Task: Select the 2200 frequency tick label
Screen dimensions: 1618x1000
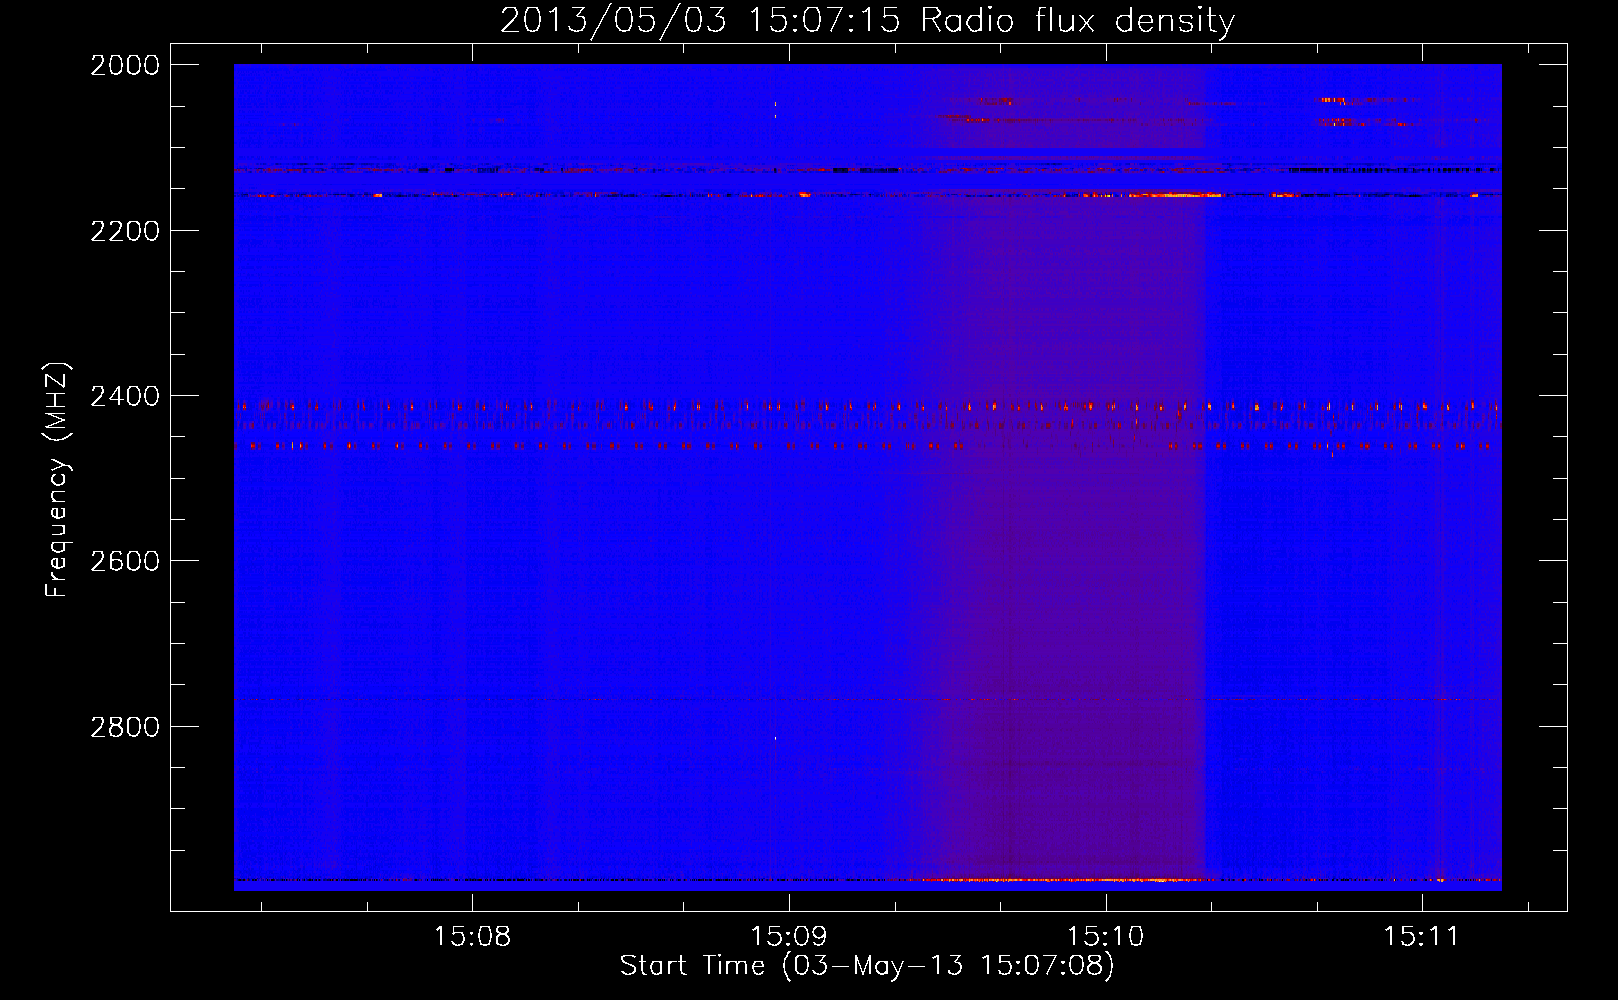Action: click(x=125, y=231)
